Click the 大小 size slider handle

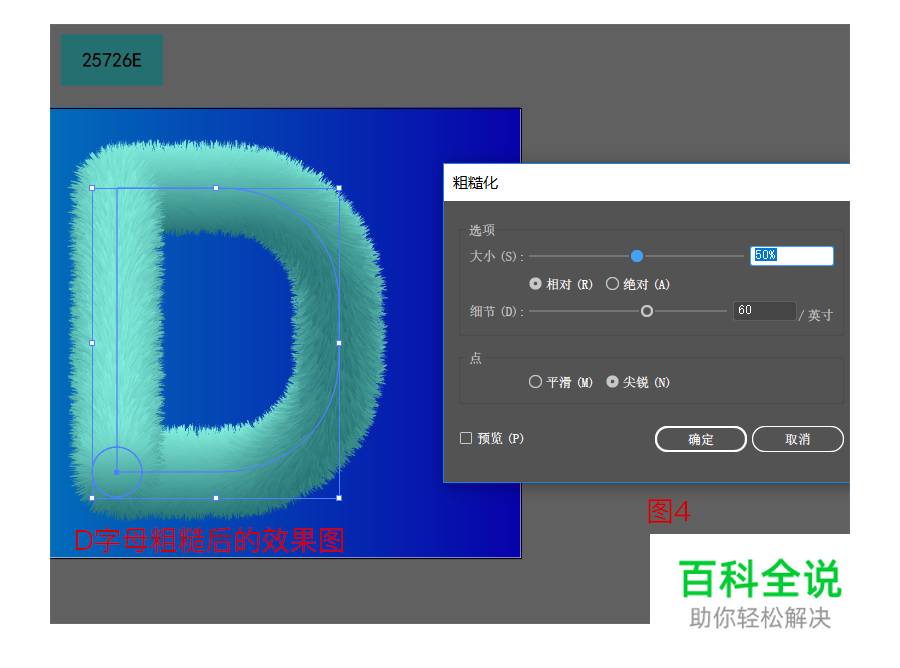point(638,256)
